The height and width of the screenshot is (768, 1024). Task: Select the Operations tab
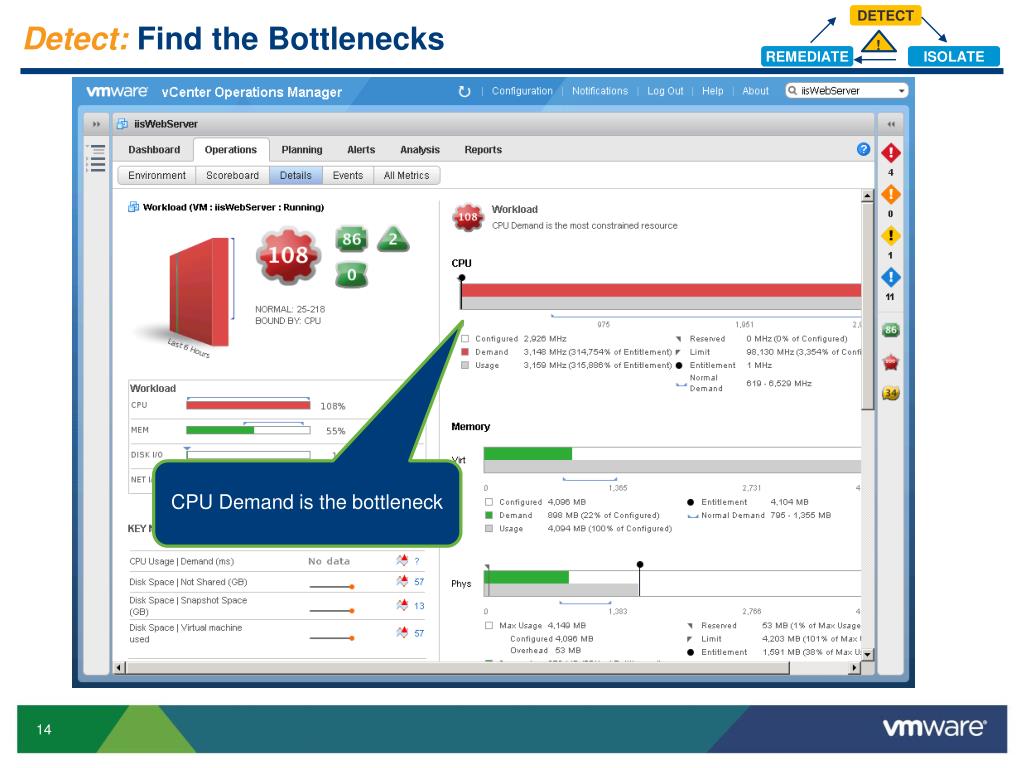231,150
